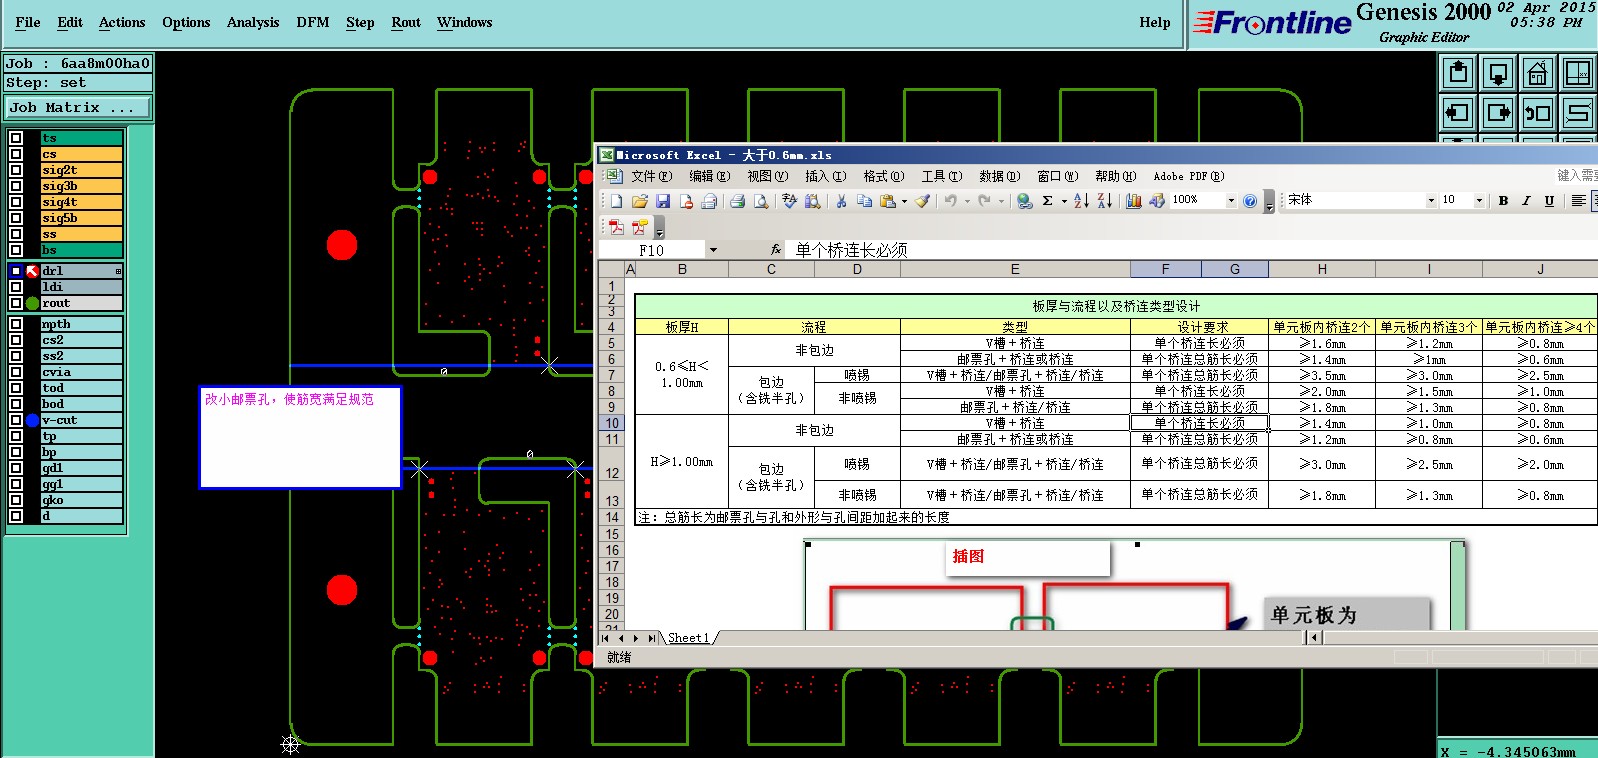
Task: Open the Genesis Rout menu
Action: pos(406,22)
